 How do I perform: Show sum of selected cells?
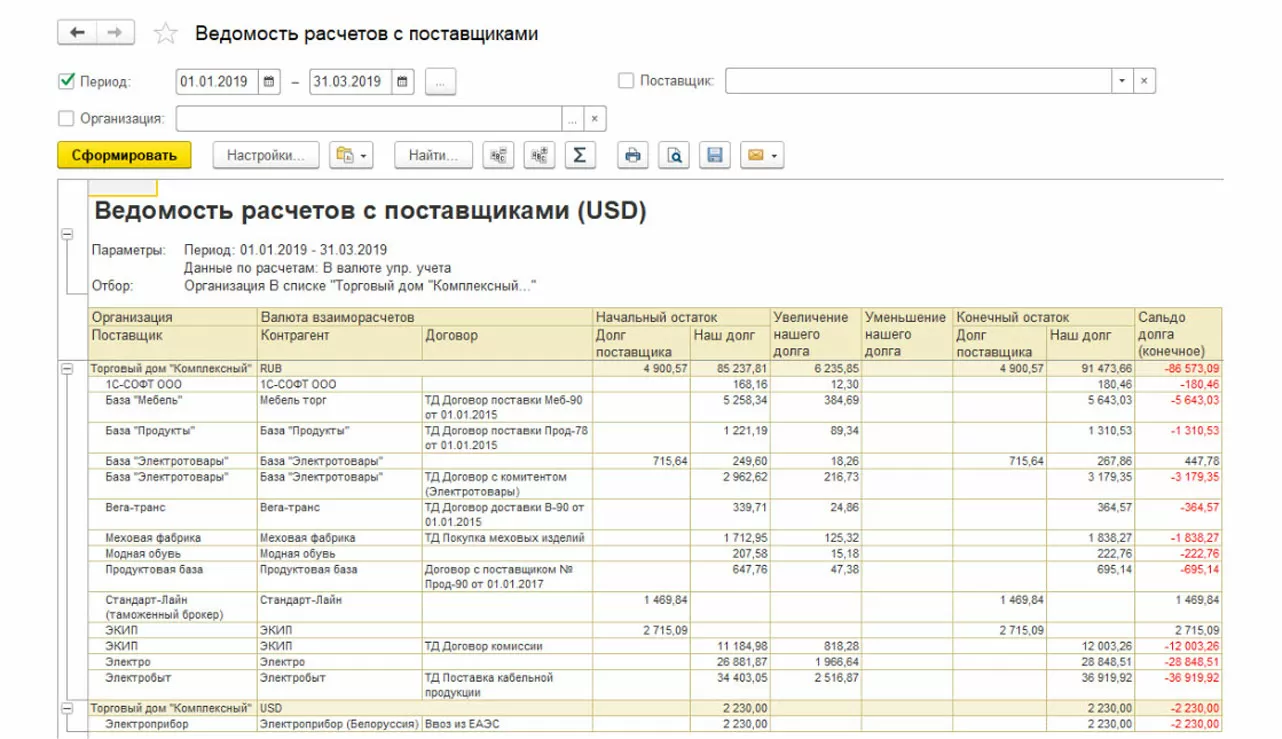click(x=580, y=155)
